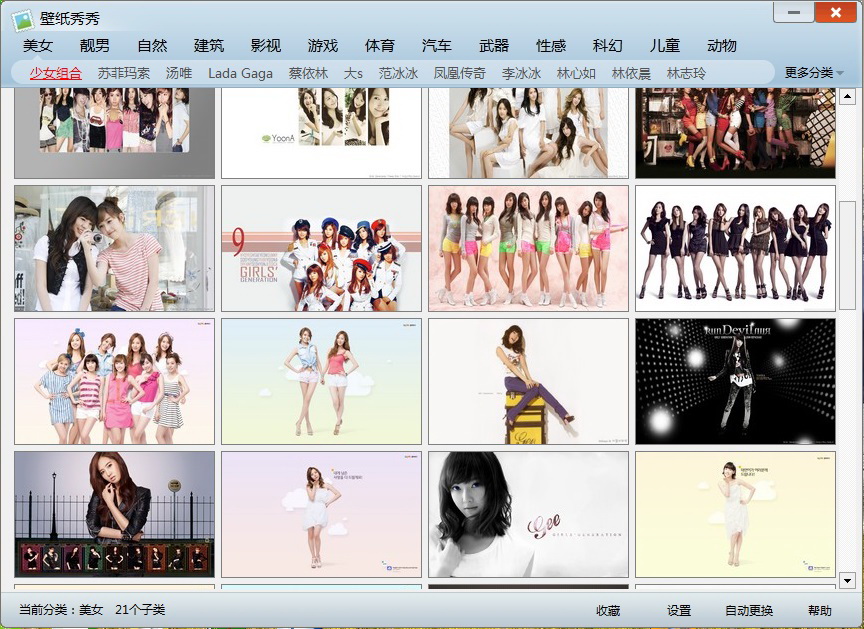
Task: Open the YoonA wallpaper thumbnail
Action: tap(321, 133)
